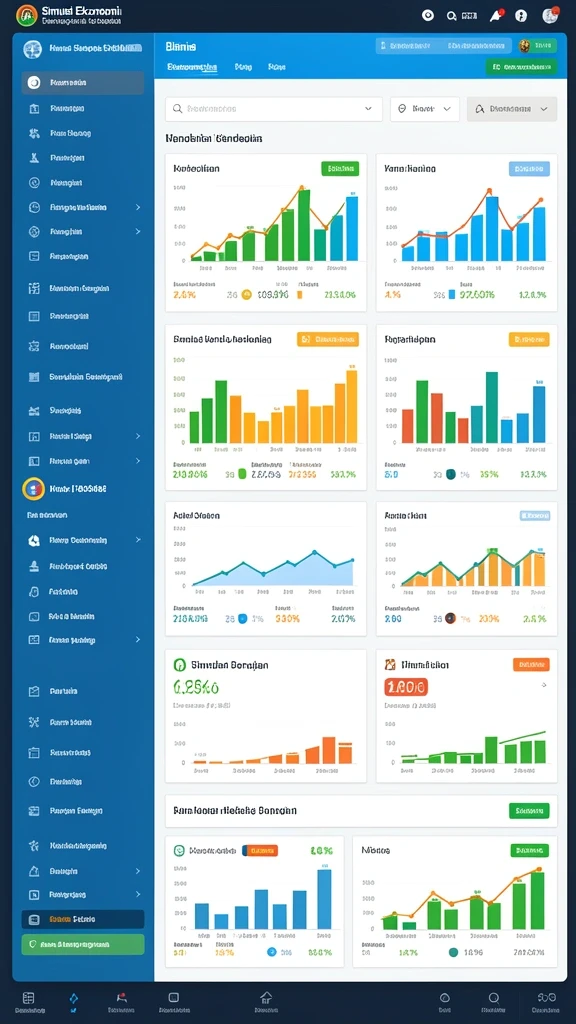Click the white filled circle icon in highlighted sidebar row
Screen dimensions: 576x1024
(x=35, y=83)
